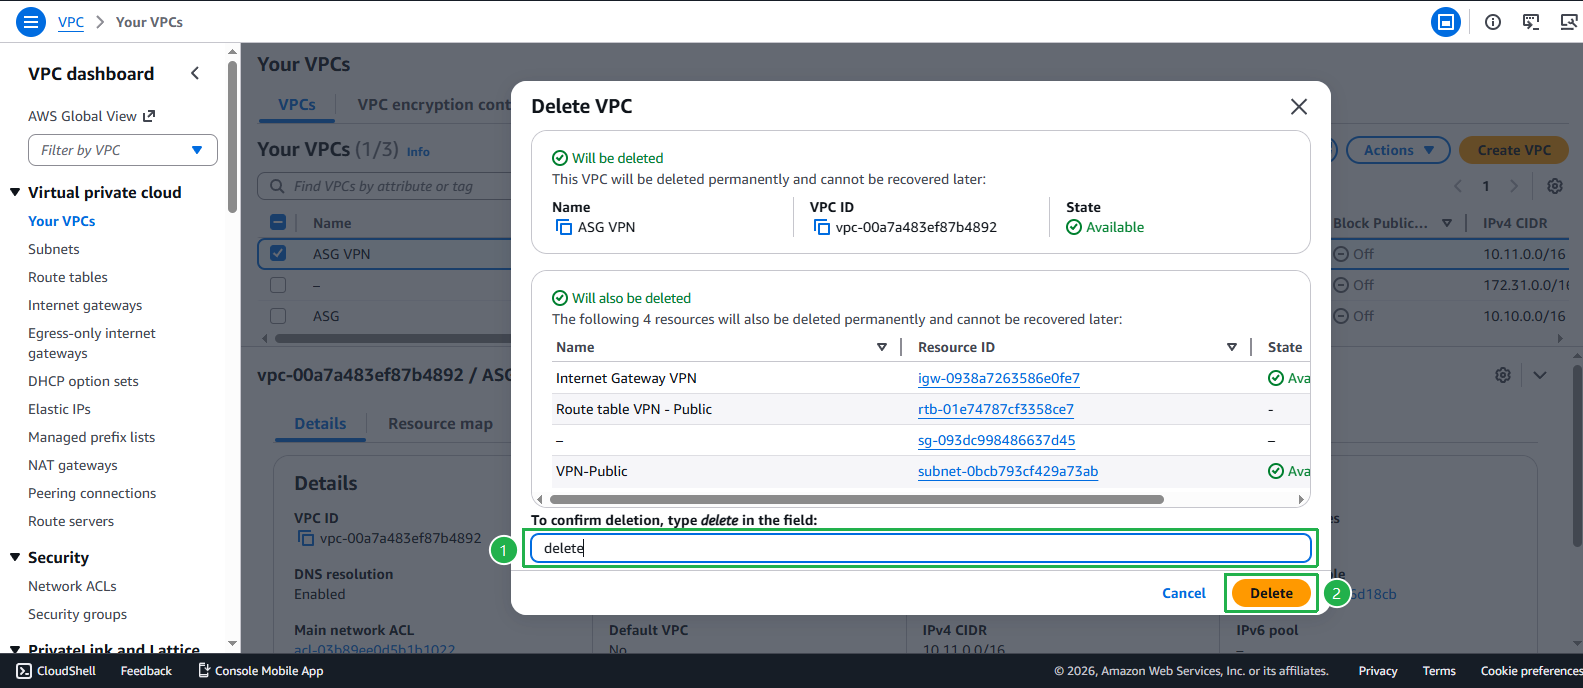Focus the Find VPCs search box
This screenshot has width=1583, height=688.
pyautogui.click(x=385, y=186)
